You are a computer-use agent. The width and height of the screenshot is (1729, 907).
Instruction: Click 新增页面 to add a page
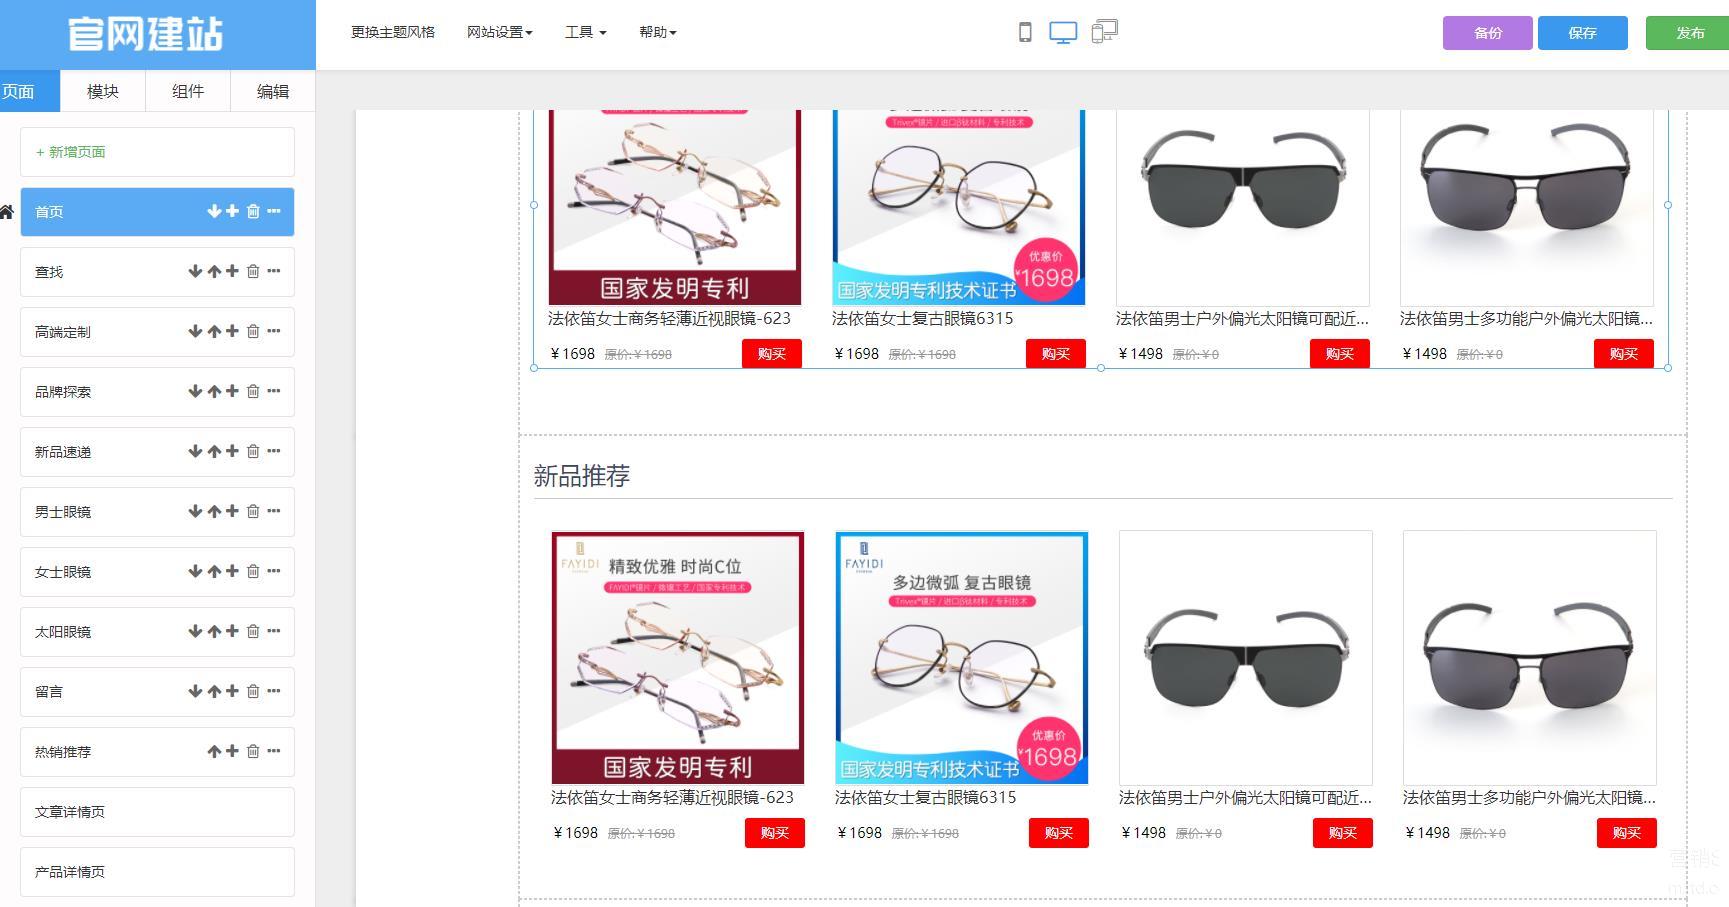pyautogui.click(x=157, y=152)
